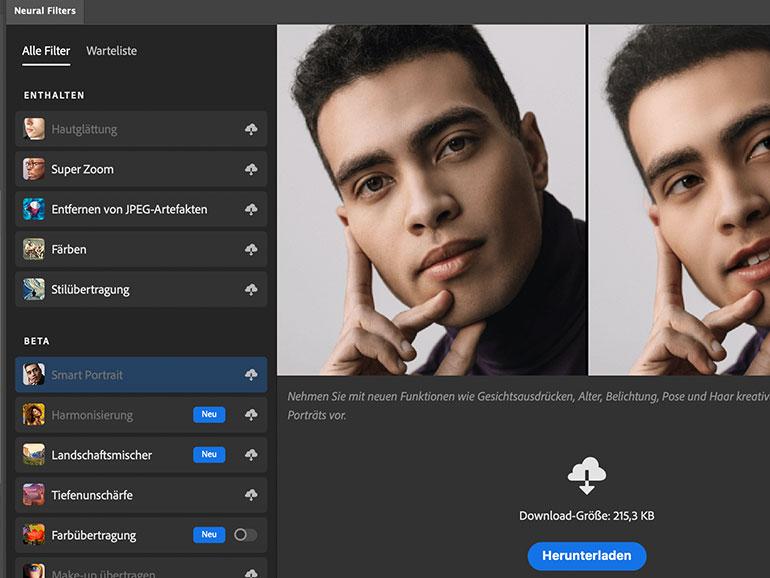
Task: Toggle the Farbübertragung filter switch on
Action: [245, 535]
